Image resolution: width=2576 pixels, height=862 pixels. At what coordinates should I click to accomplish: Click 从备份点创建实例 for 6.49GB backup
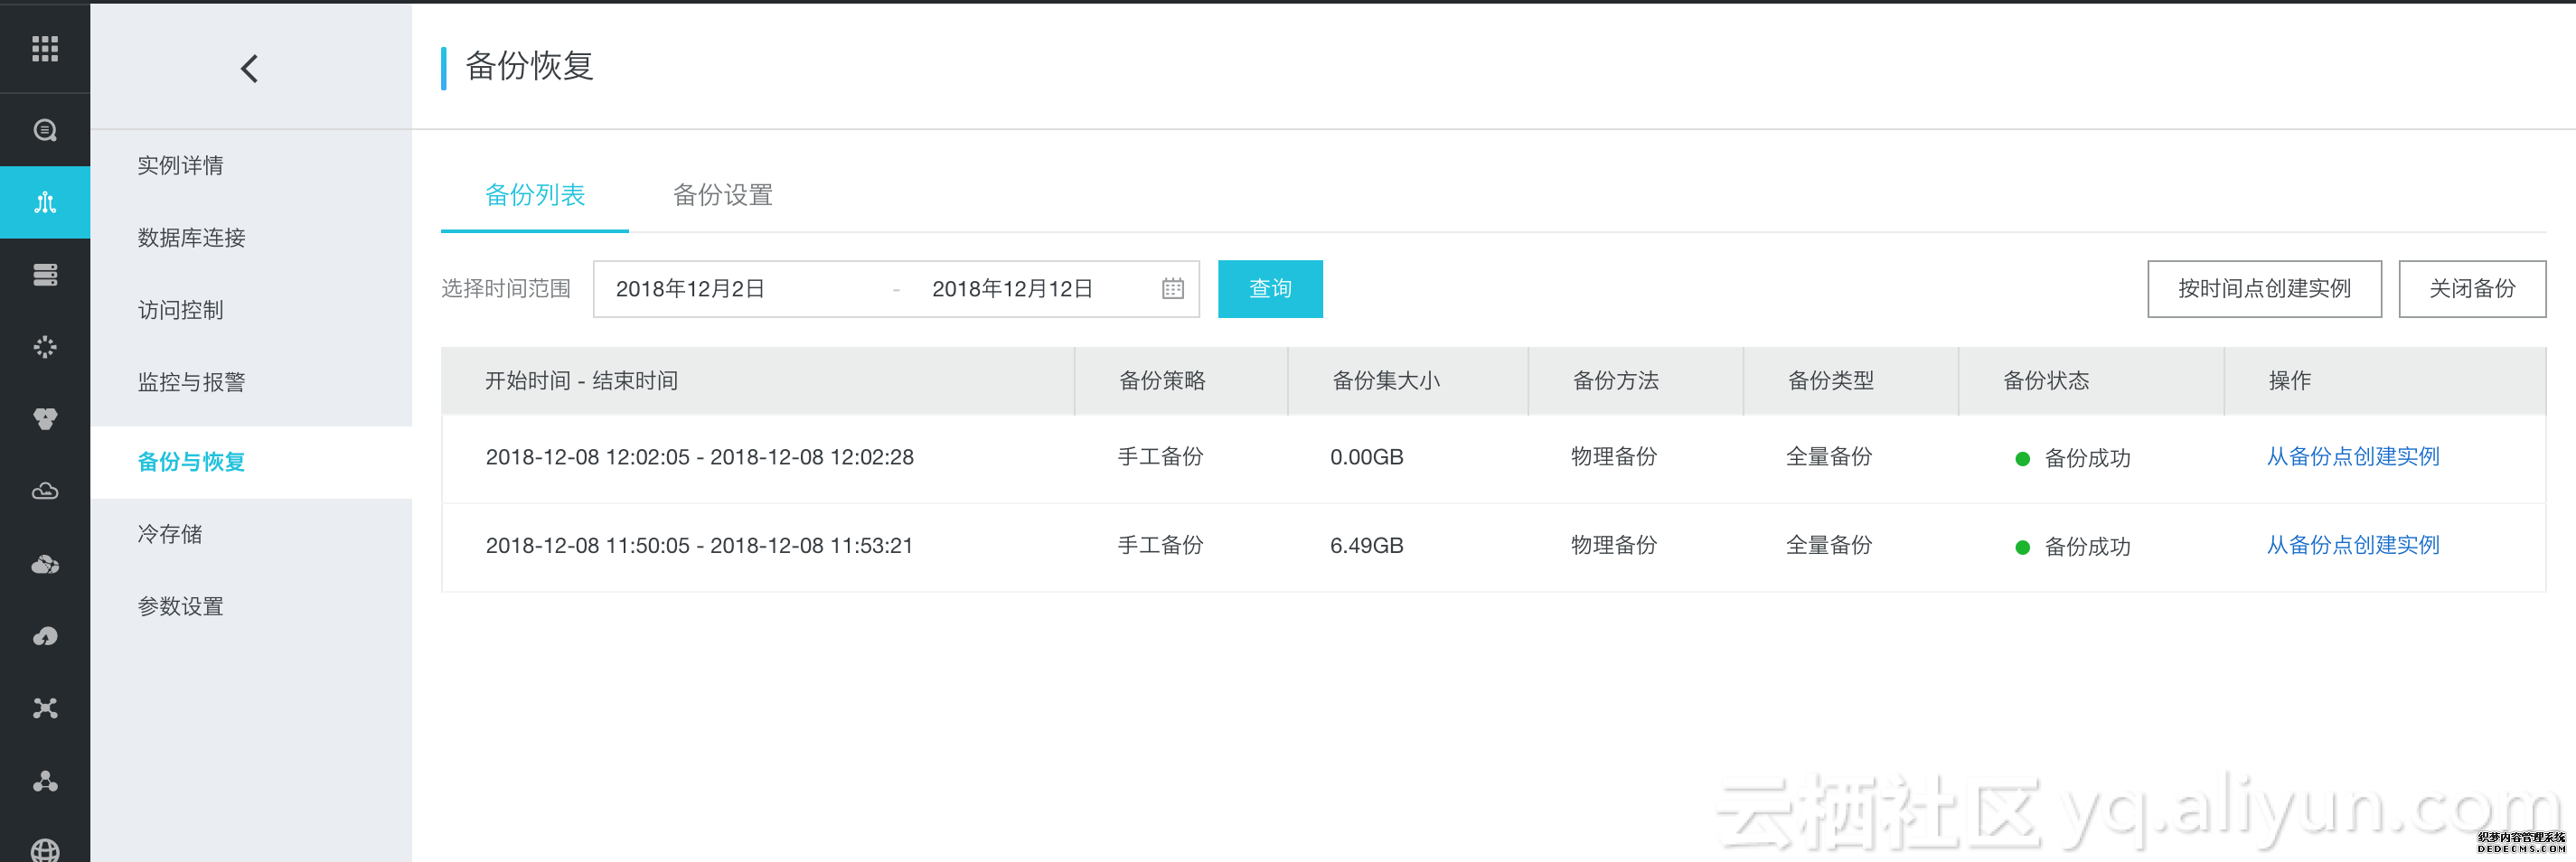coord(2352,545)
